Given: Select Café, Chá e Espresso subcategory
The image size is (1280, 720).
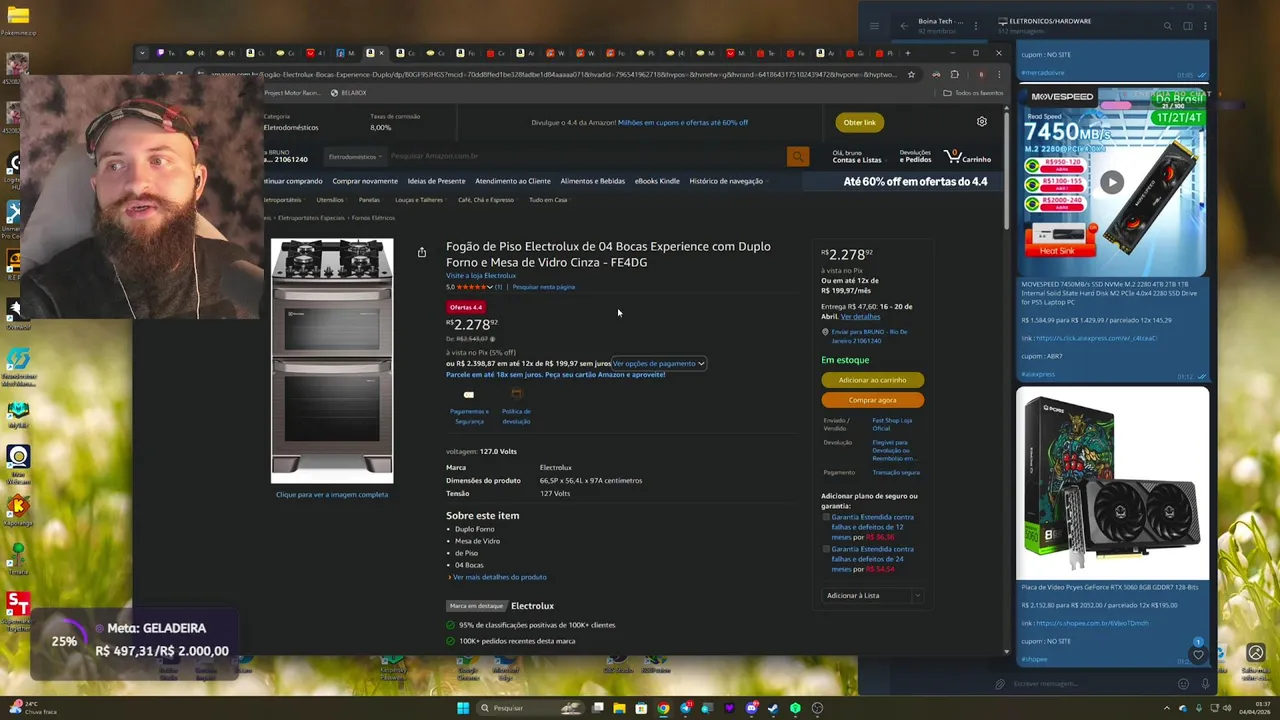Looking at the screenshot, I should 486,200.
